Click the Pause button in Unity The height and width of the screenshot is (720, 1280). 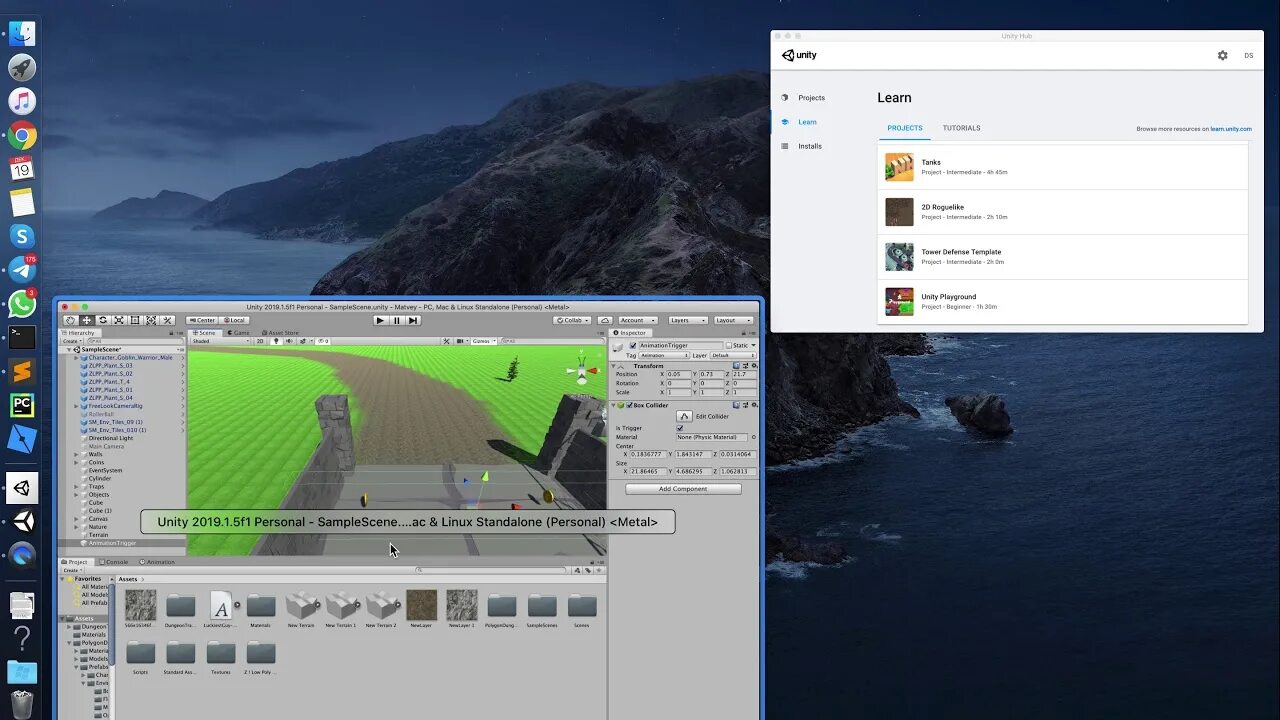tap(396, 320)
